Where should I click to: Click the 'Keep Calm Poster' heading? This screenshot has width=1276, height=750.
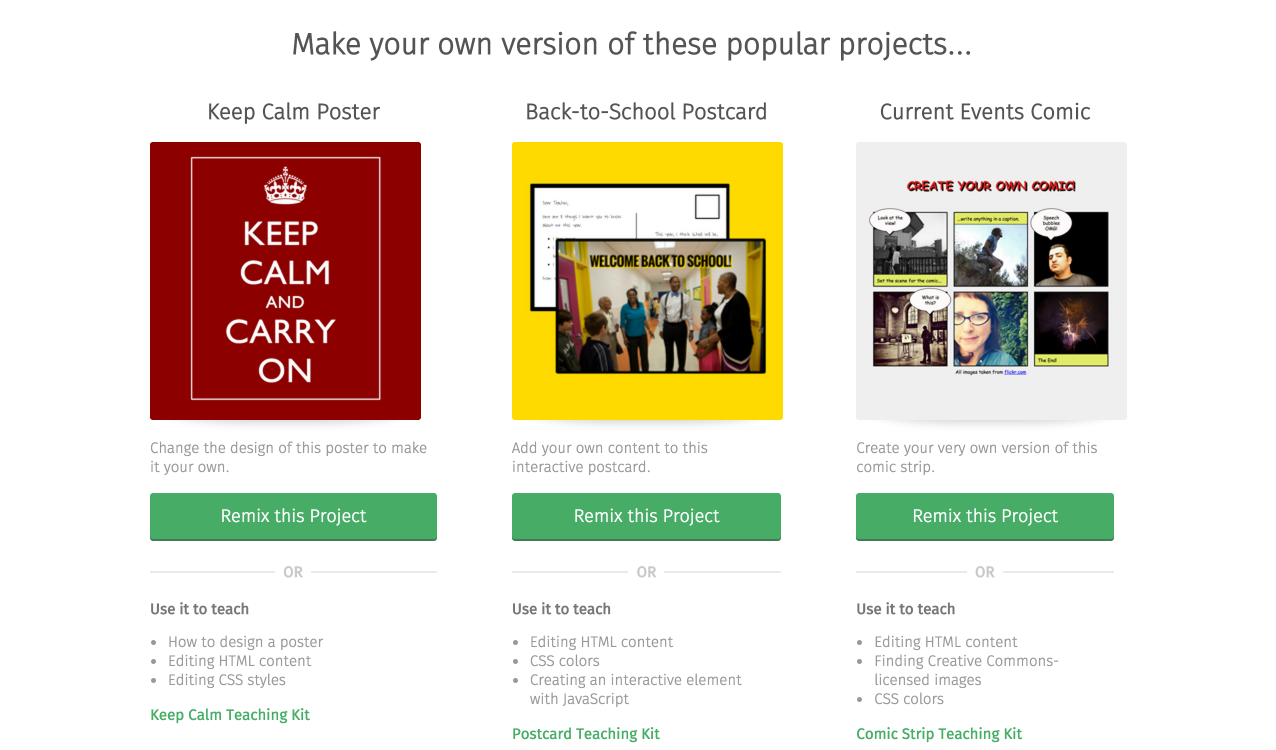pyautogui.click(x=293, y=112)
